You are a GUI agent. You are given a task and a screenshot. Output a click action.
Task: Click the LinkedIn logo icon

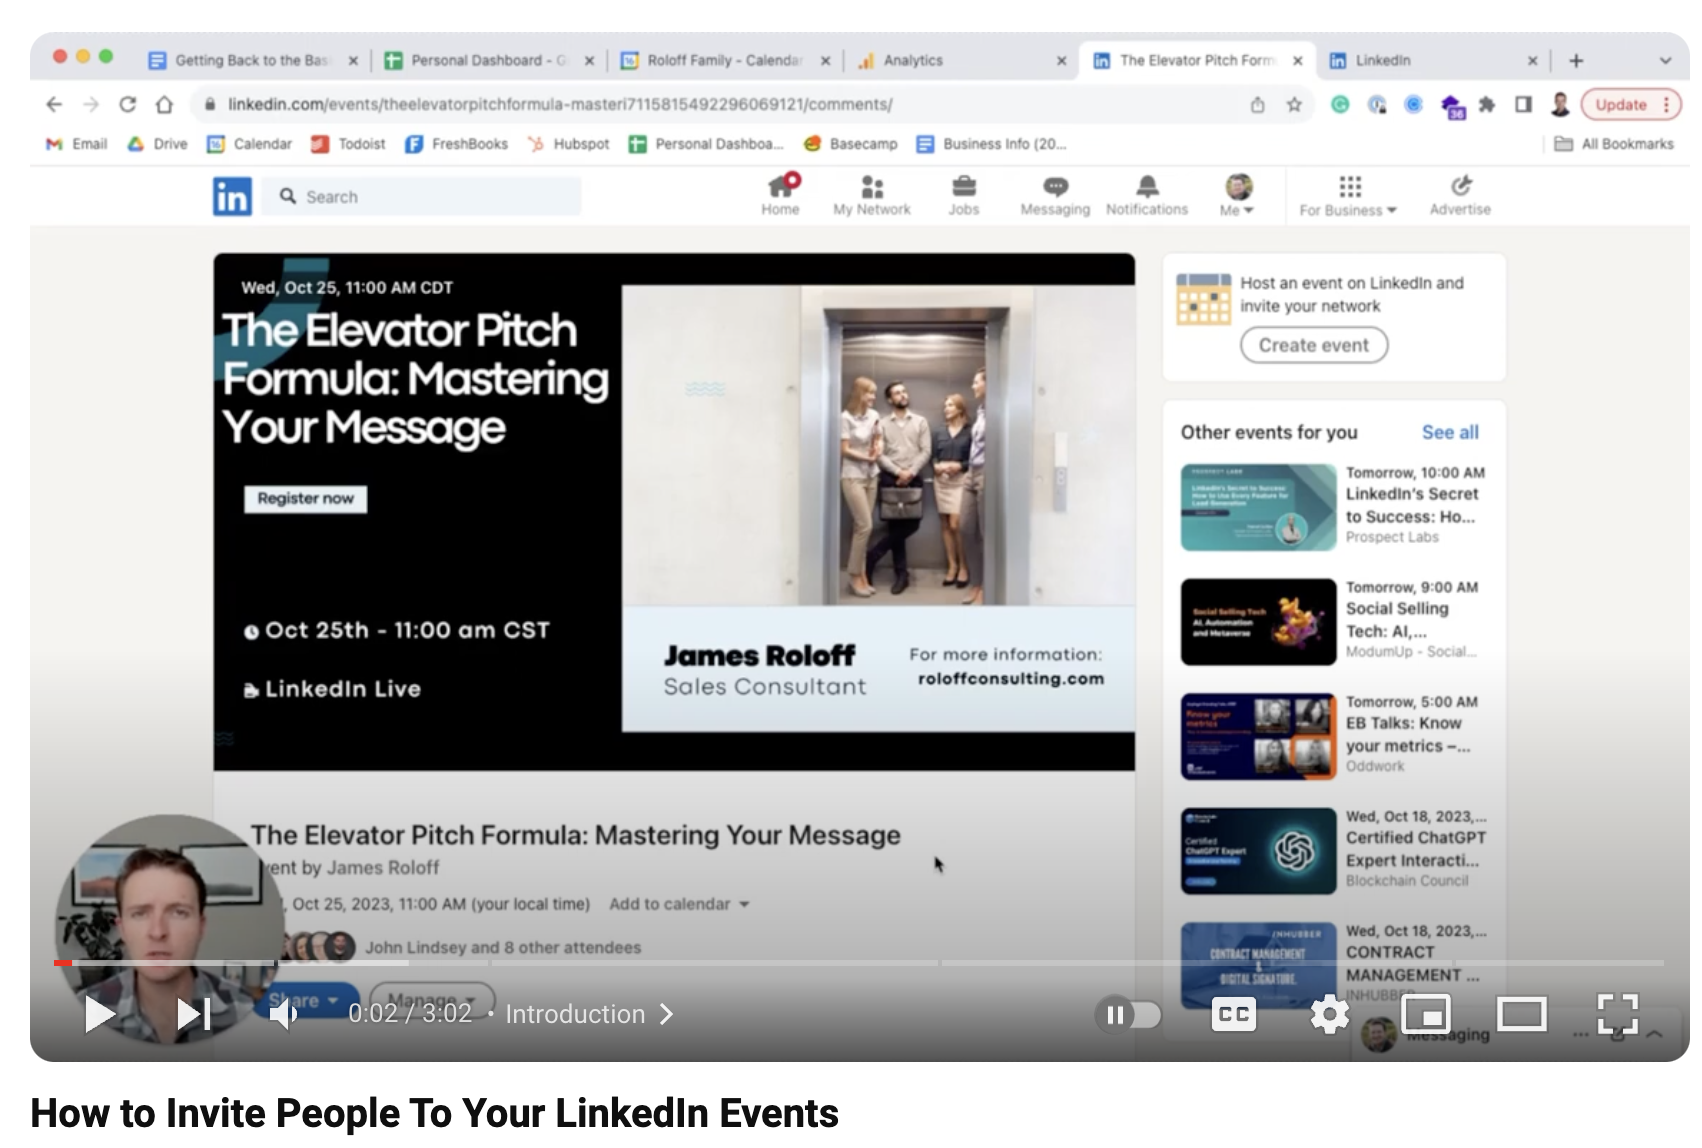(232, 197)
